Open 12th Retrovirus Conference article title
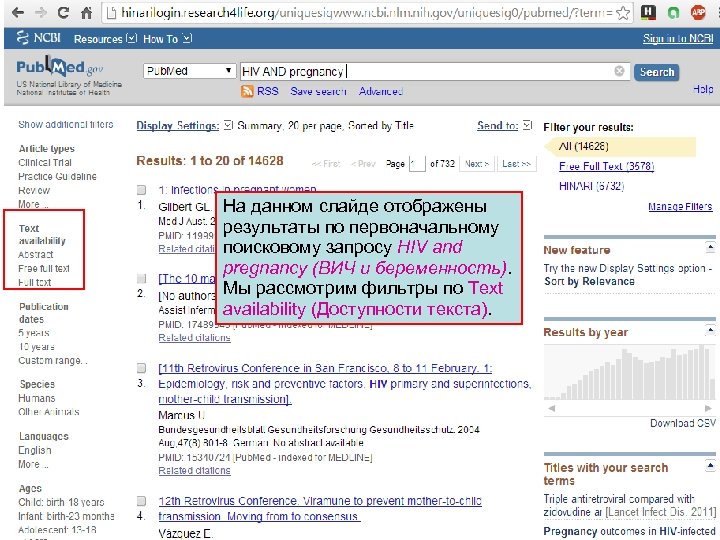The height and width of the screenshot is (540, 720). [x=320, y=508]
